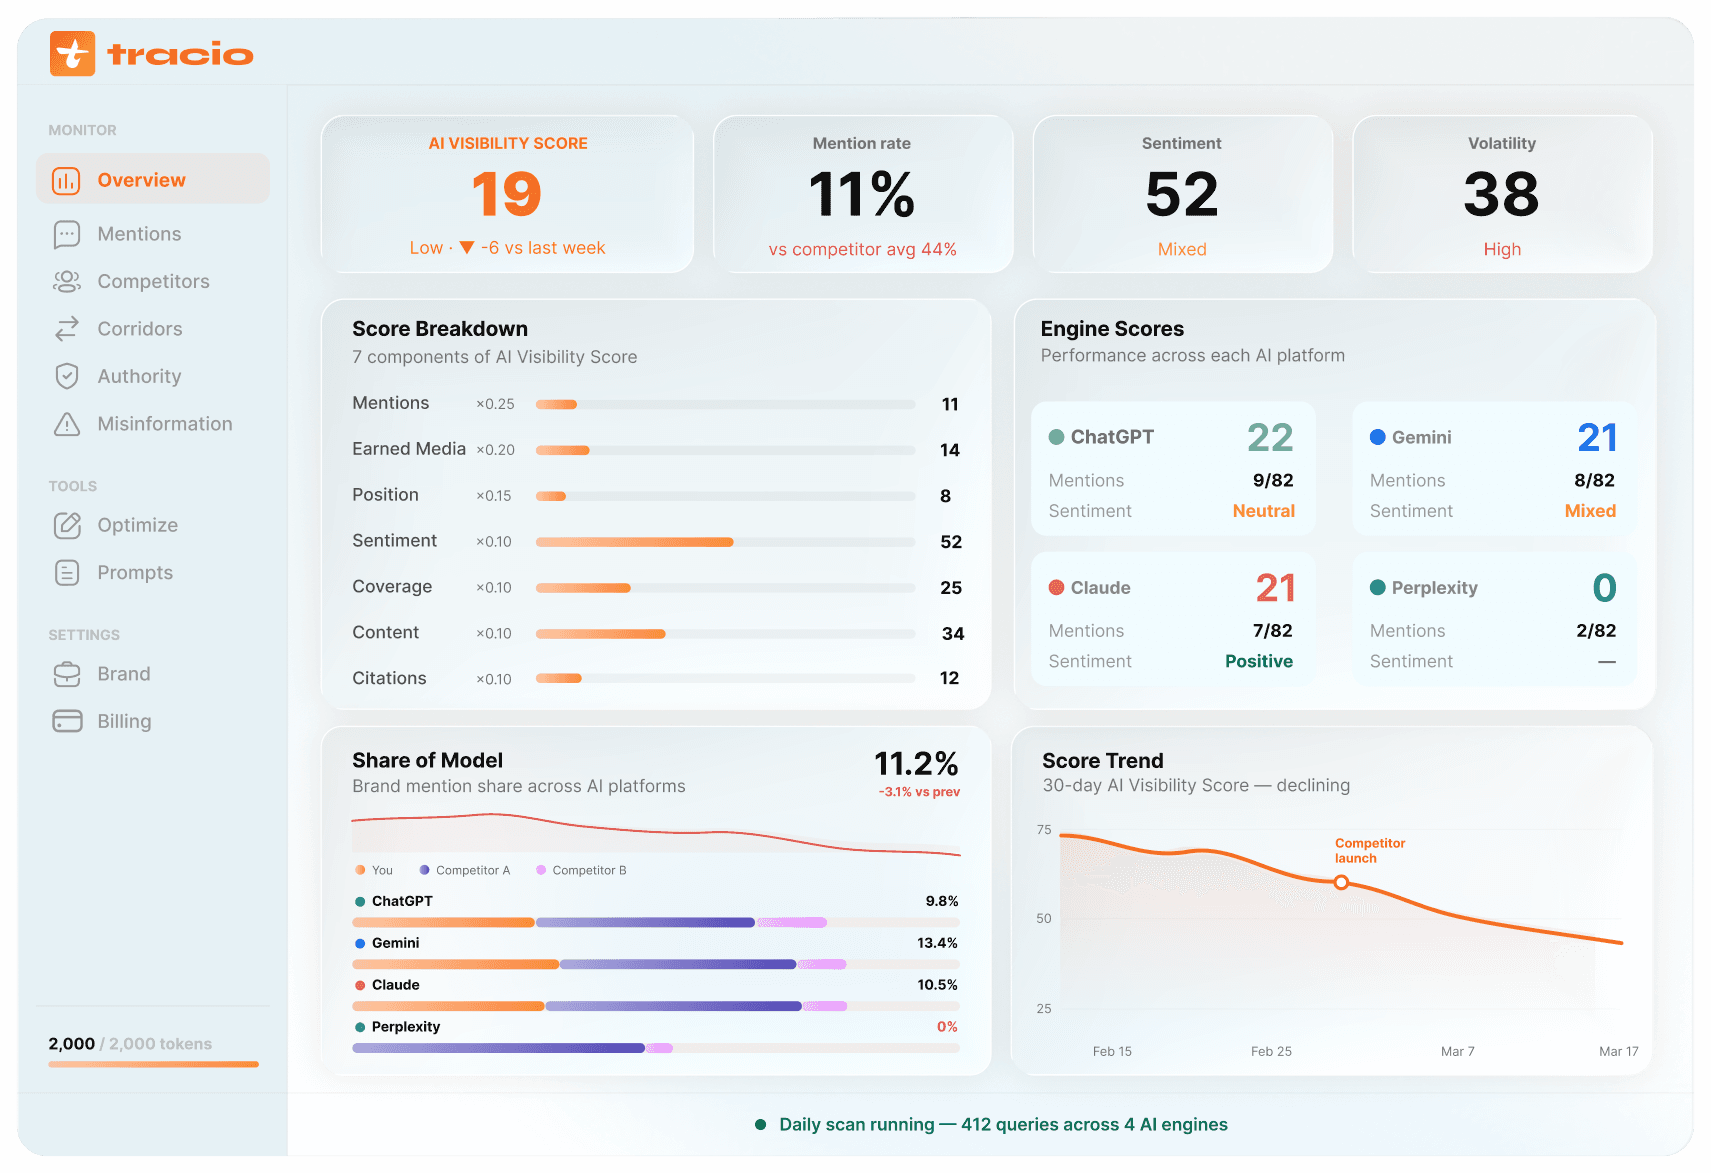Click the Overview bar-chart icon
Viewport: 1711px width, 1173px height.
(66, 181)
